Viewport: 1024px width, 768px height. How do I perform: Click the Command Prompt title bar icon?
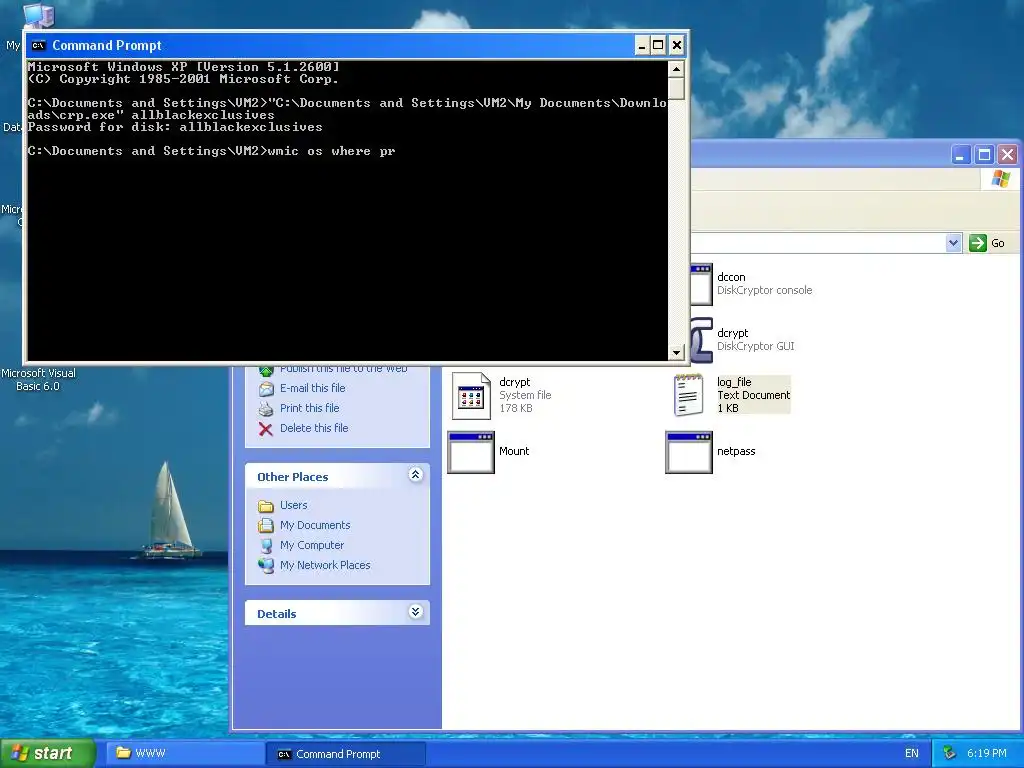39,45
